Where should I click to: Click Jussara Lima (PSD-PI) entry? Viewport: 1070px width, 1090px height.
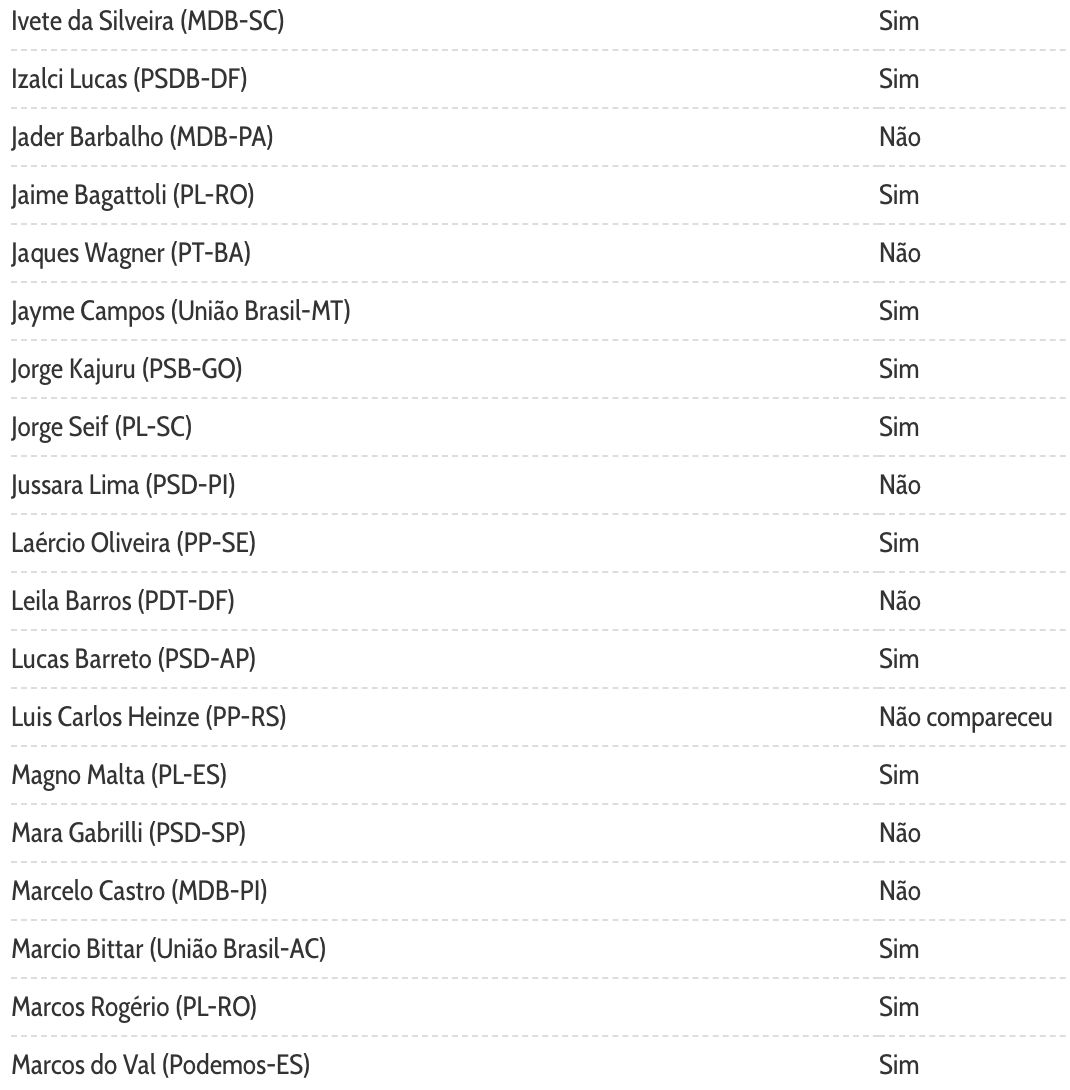[x=123, y=485]
